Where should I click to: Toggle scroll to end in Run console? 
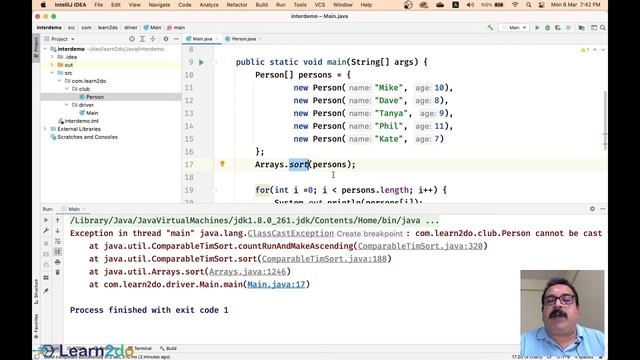pos(58,251)
